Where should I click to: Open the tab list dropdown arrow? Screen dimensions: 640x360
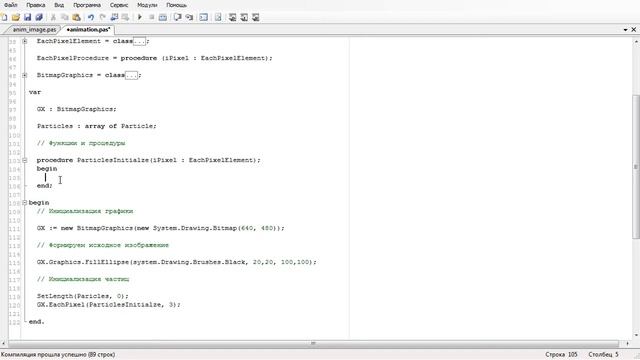(625, 30)
